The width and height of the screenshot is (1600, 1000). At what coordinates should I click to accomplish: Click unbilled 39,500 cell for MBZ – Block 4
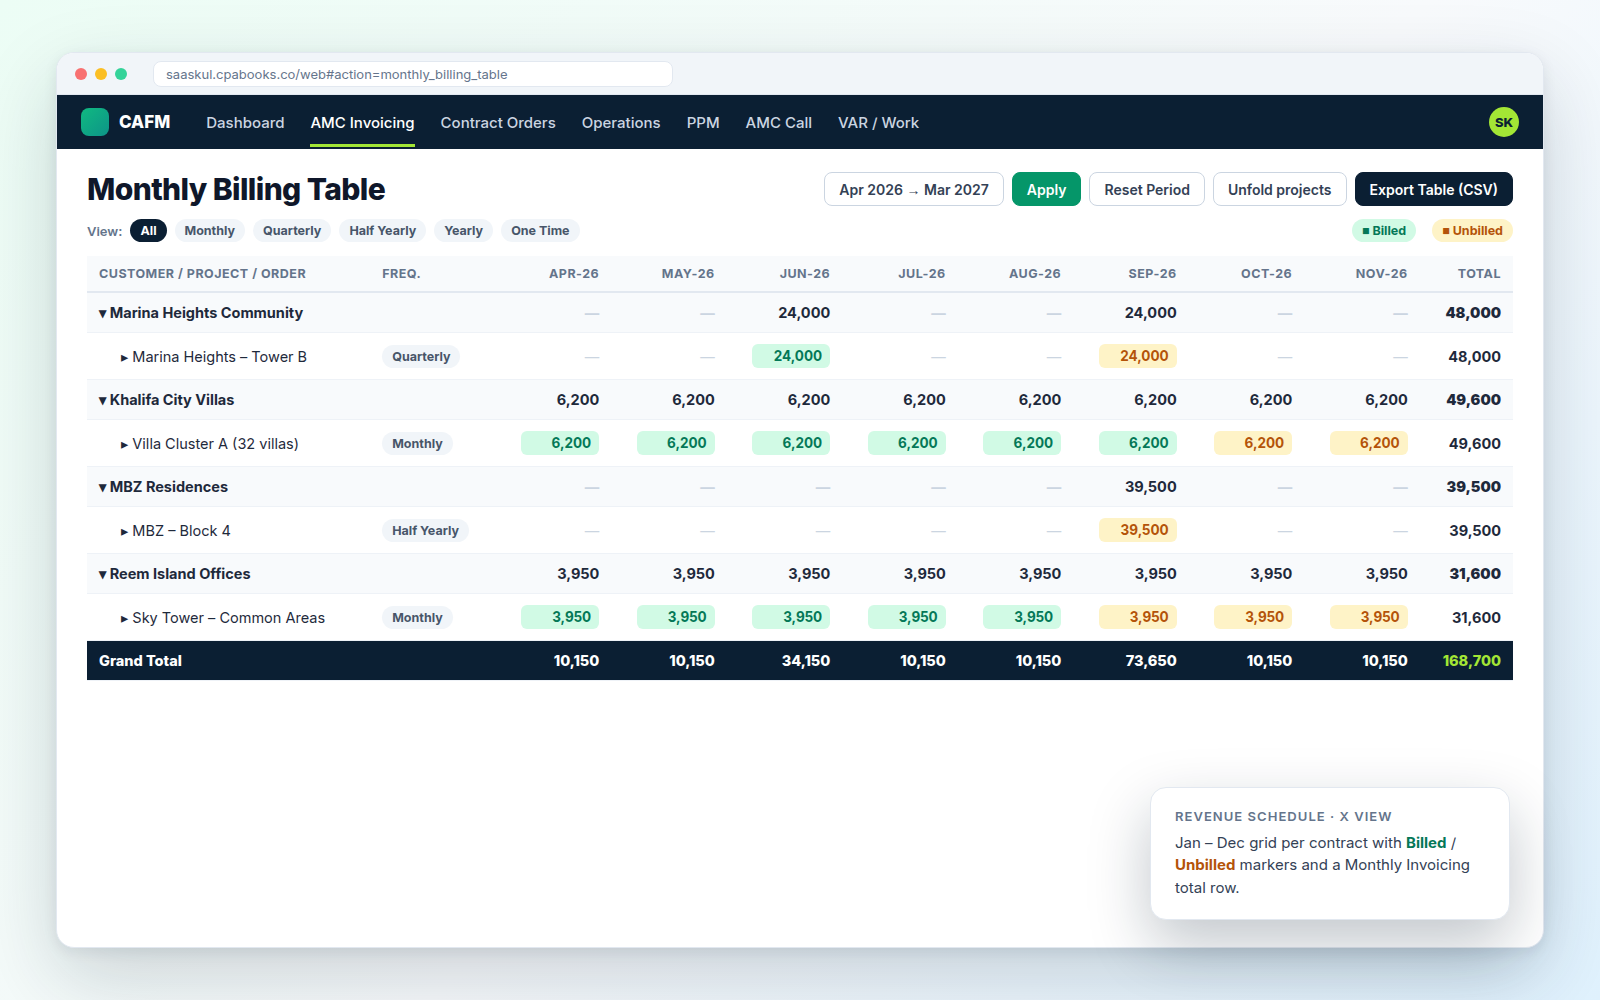[1138, 530]
